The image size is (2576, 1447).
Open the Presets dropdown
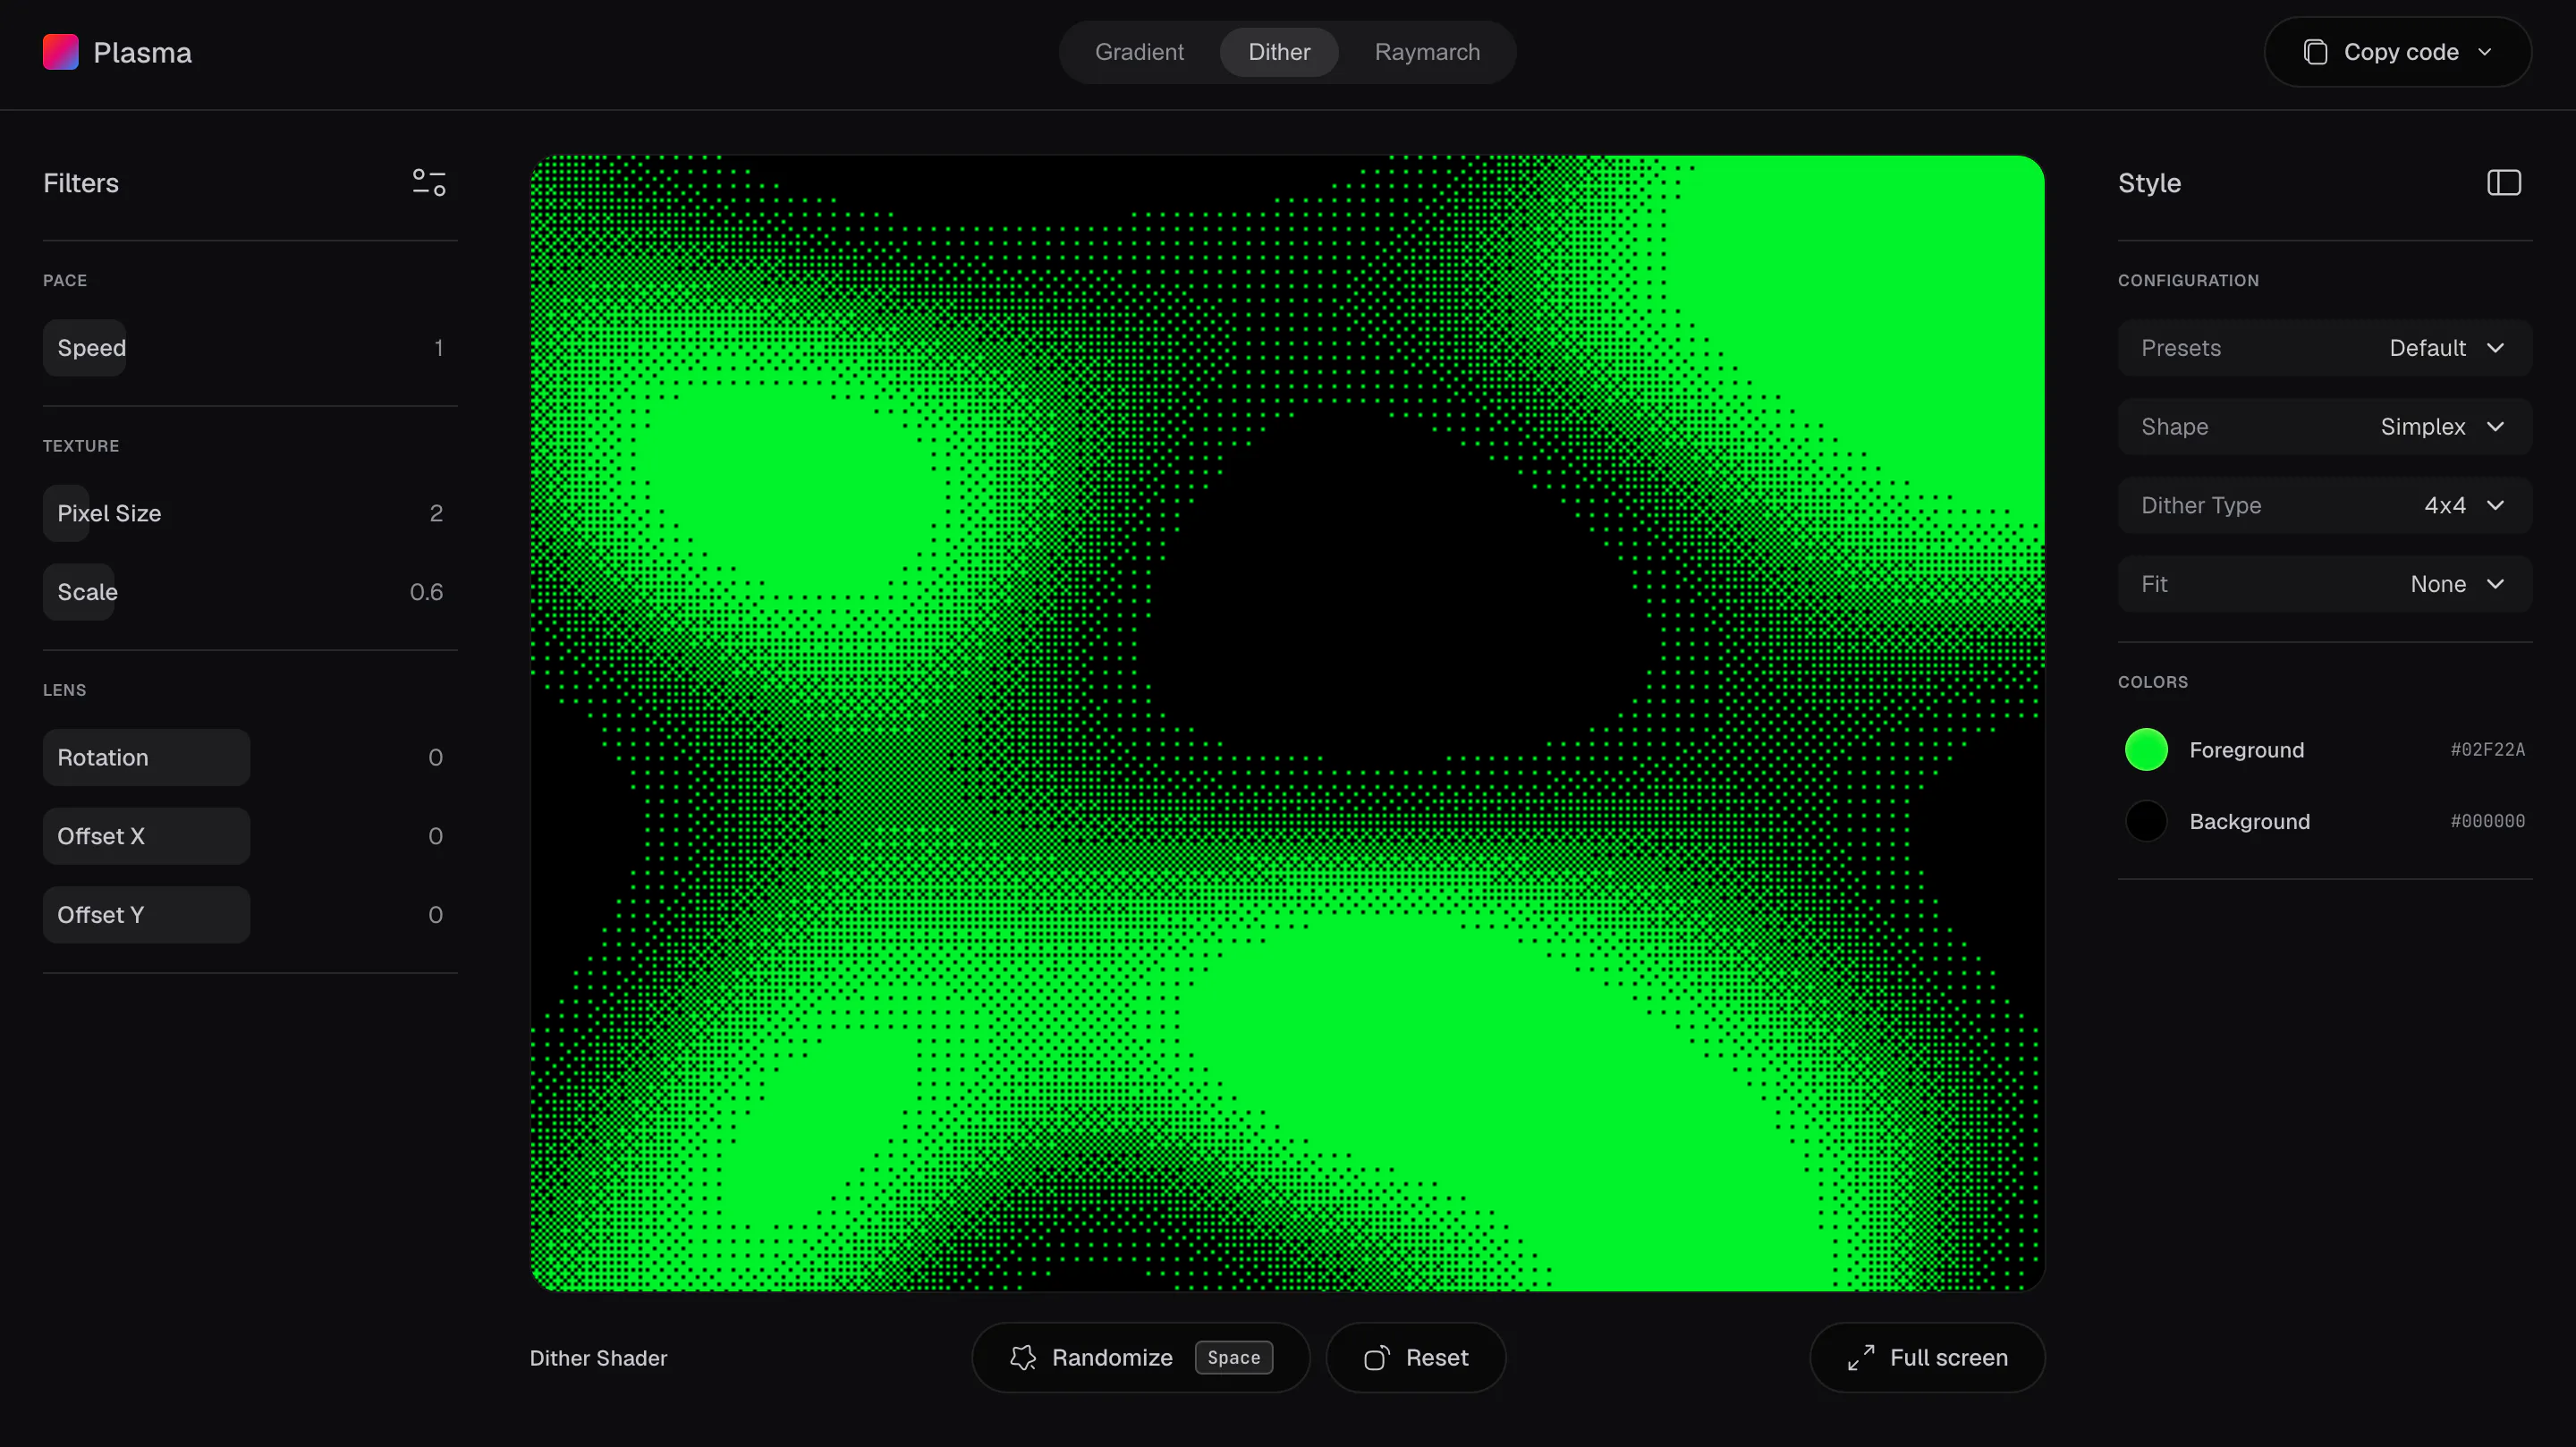tap(2325, 348)
